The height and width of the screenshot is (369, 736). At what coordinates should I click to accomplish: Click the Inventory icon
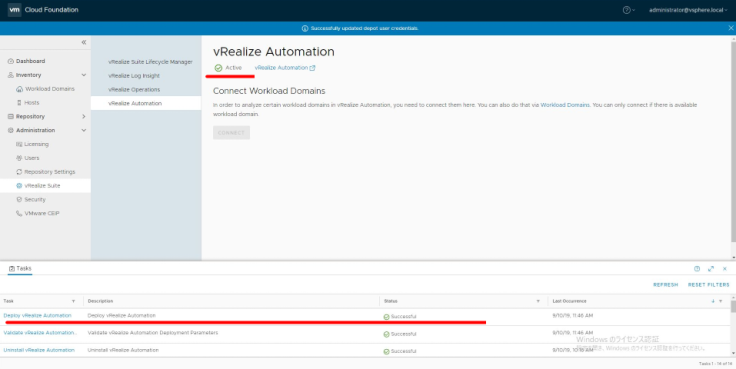[x=11, y=75]
